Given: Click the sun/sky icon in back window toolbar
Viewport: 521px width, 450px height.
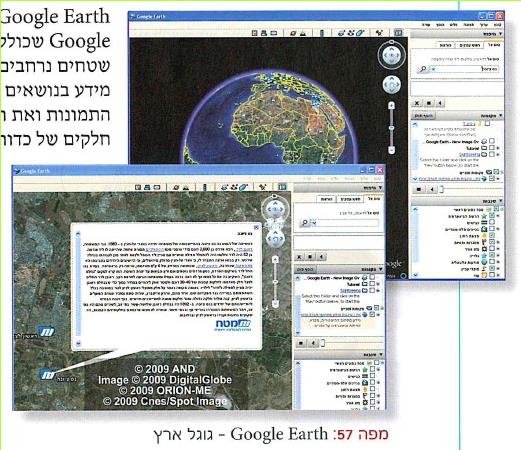Looking at the screenshot, I should tap(302, 33).
